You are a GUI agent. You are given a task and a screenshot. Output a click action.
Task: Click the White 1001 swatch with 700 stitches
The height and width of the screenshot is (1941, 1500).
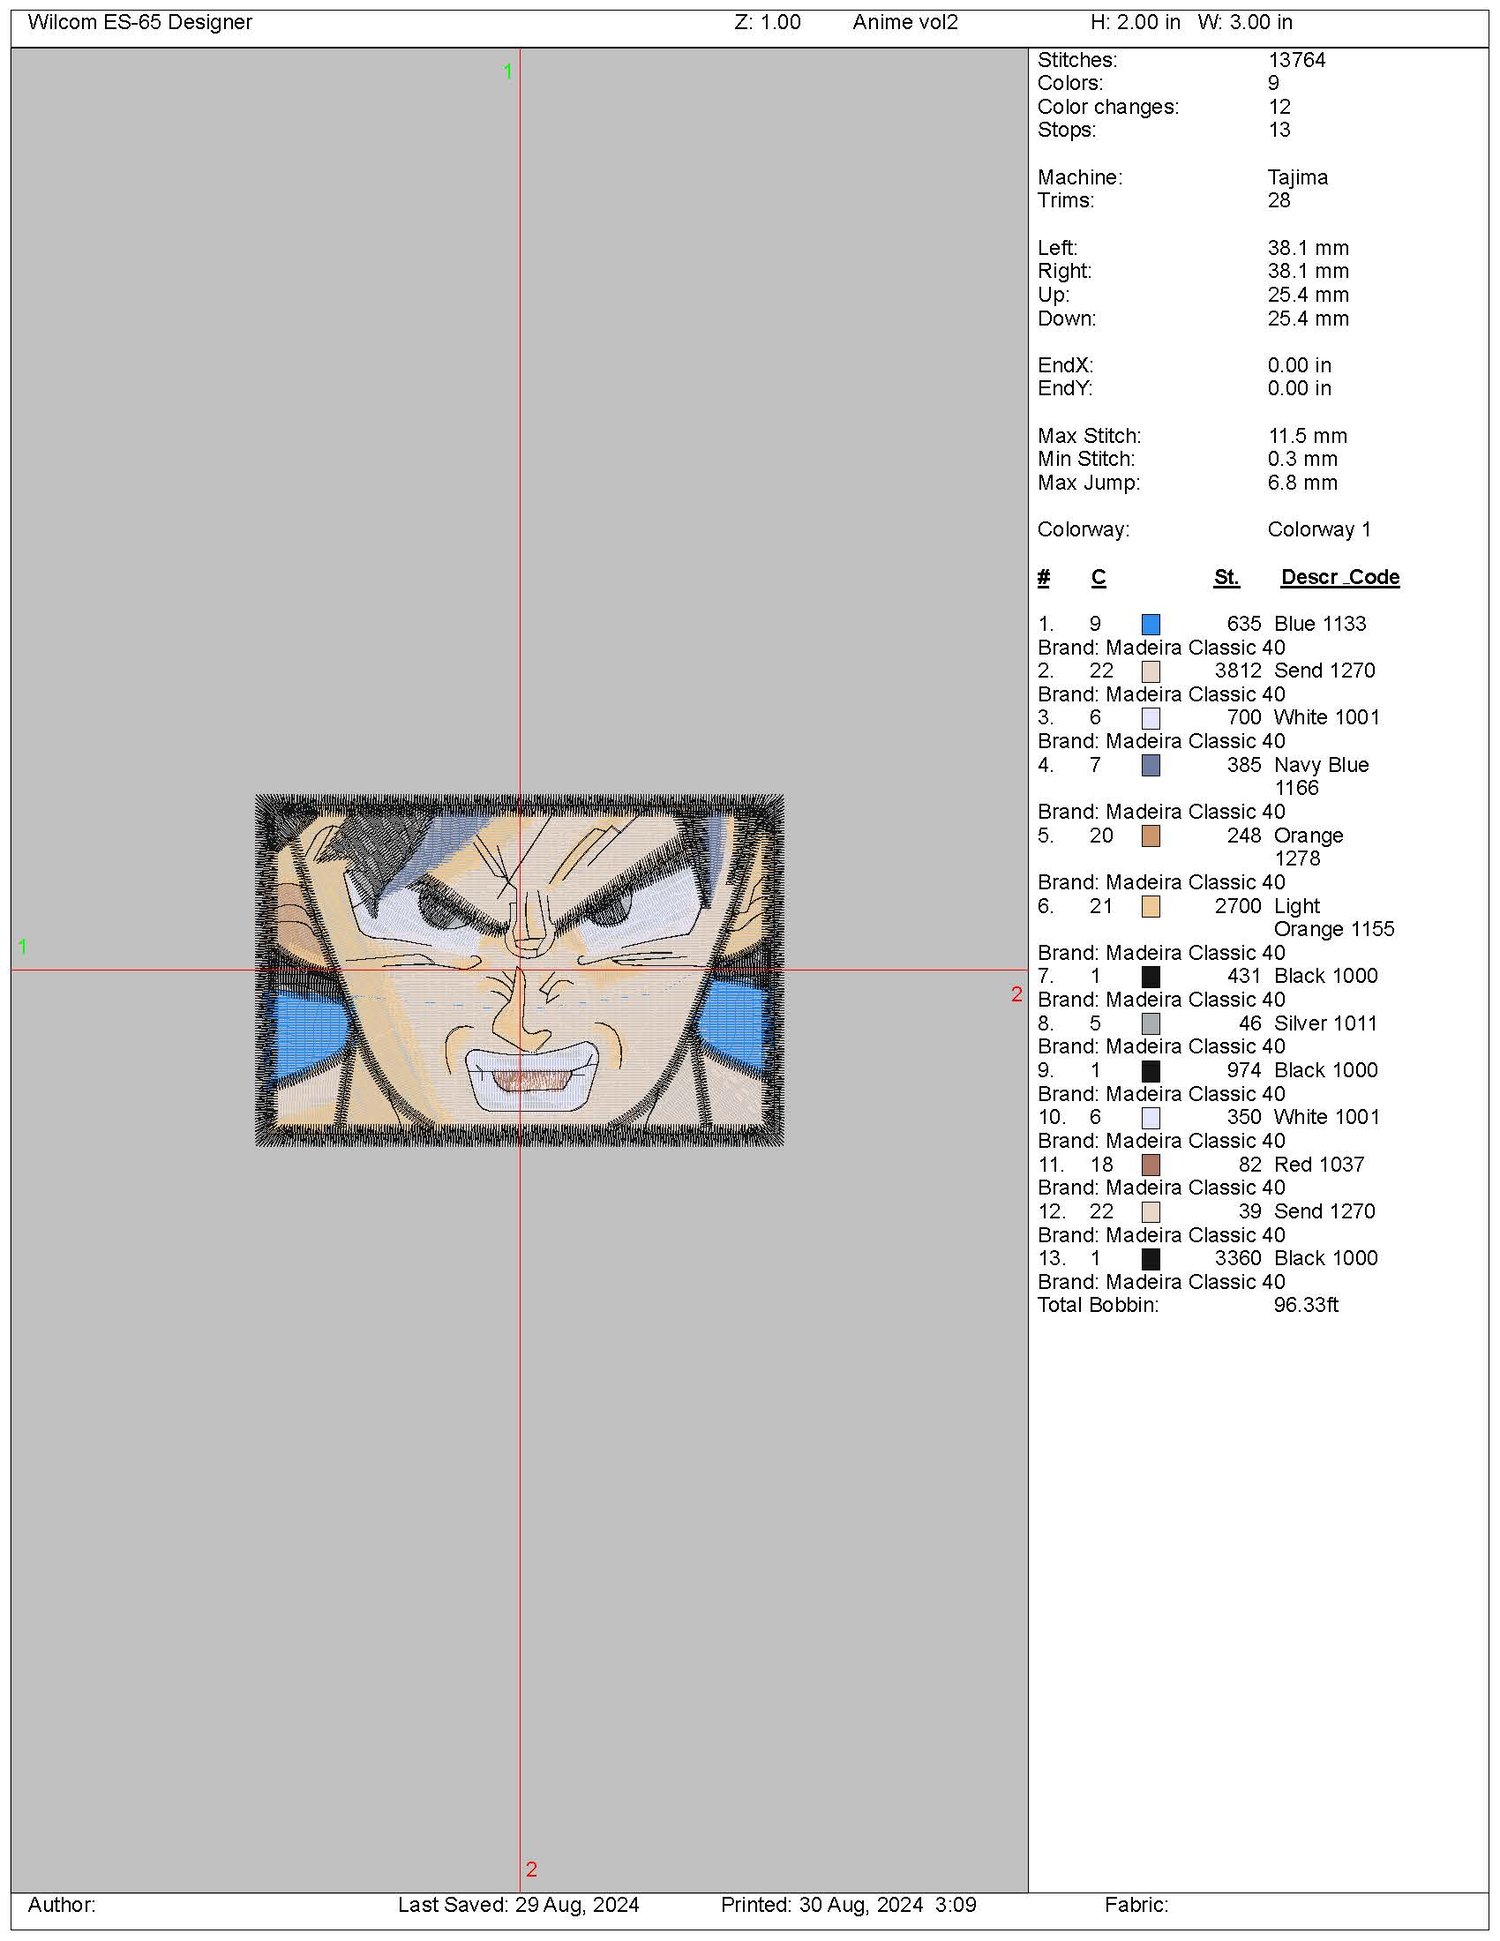pos(1151,718)
